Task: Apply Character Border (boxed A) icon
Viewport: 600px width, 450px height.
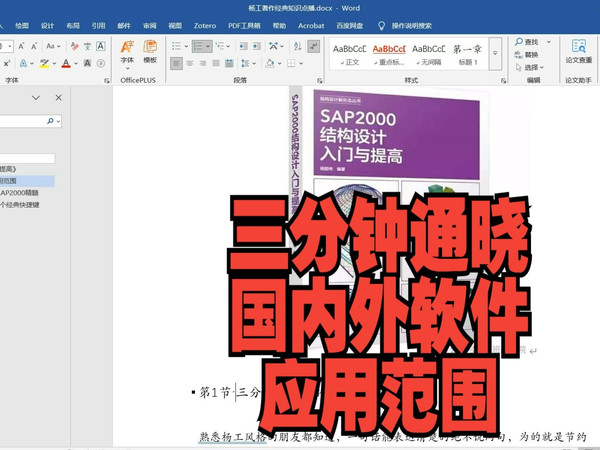Action: click(x=101, y=46)
